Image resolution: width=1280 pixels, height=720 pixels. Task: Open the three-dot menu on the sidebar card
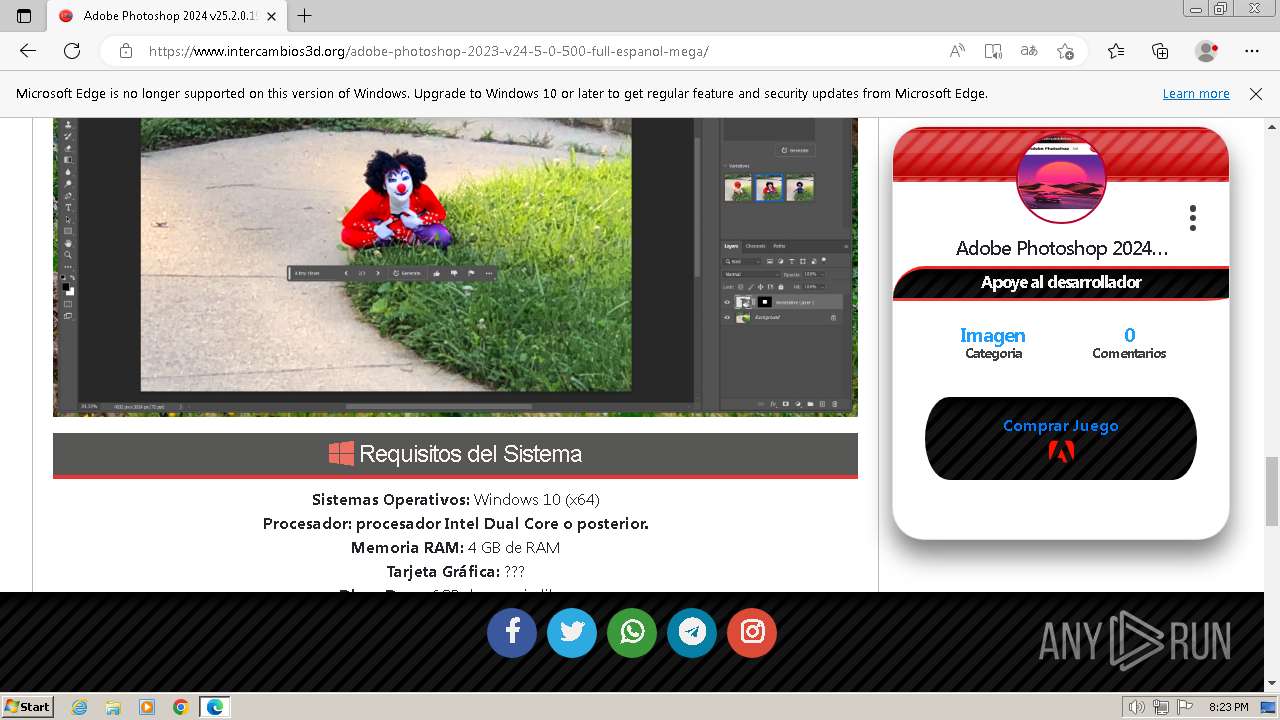click(x=1193, y=218)
